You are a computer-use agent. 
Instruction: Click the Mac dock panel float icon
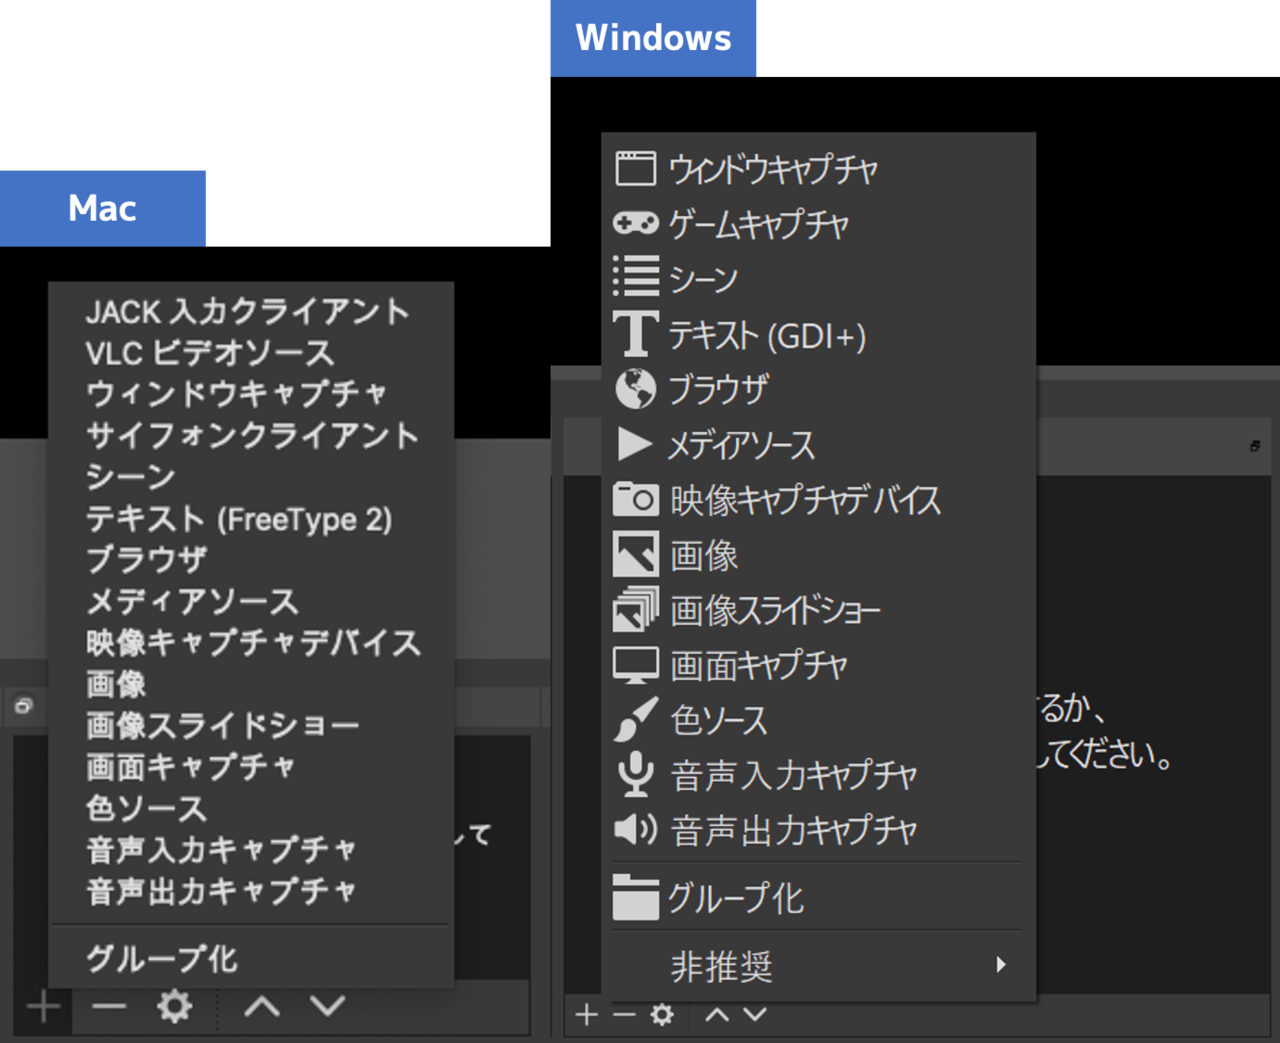click(24, 706)
